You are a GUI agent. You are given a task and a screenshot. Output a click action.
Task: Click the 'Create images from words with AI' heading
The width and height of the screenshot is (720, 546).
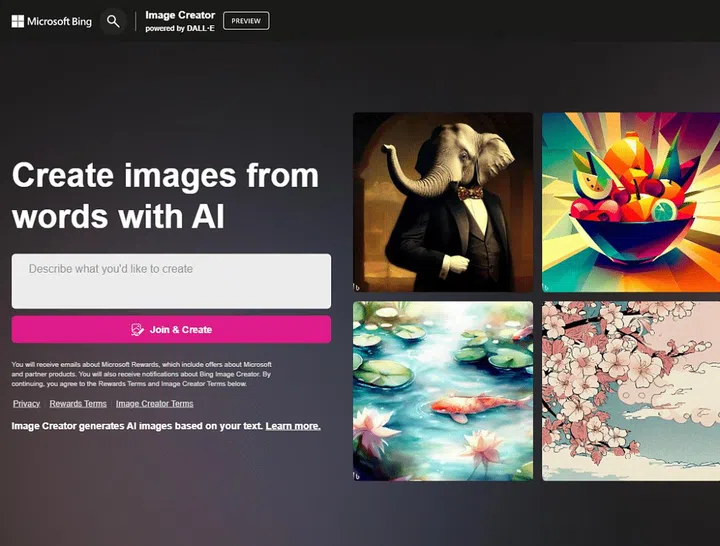(165, 195)
